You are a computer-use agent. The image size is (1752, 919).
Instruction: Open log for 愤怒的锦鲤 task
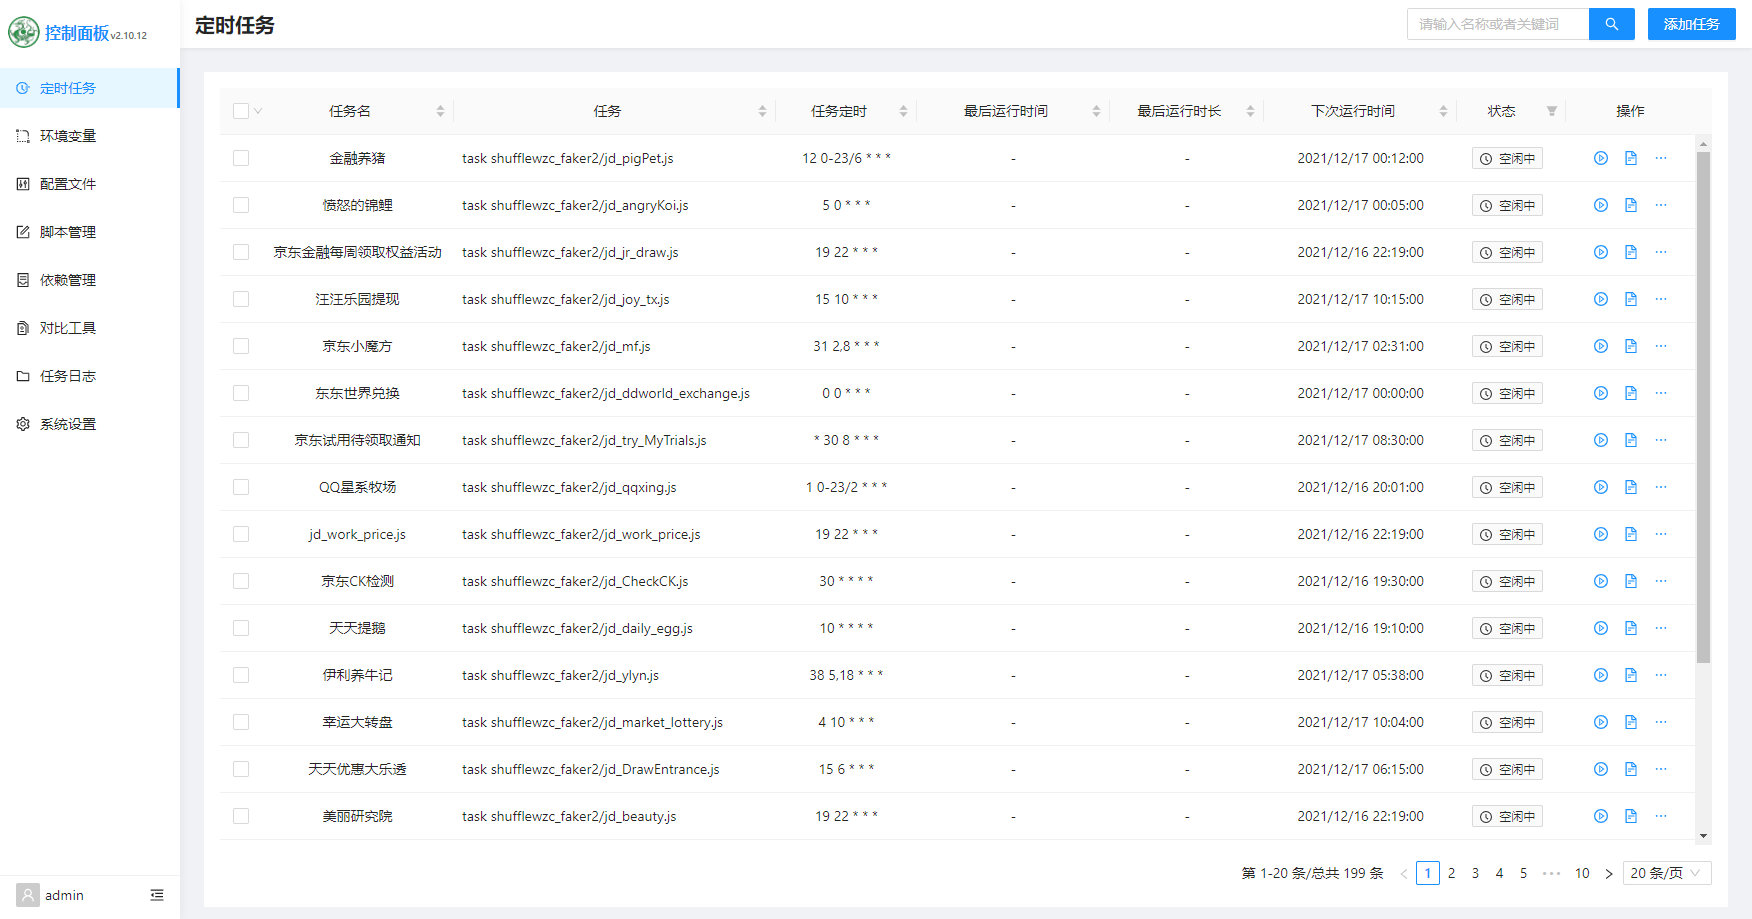(1630, 205)
